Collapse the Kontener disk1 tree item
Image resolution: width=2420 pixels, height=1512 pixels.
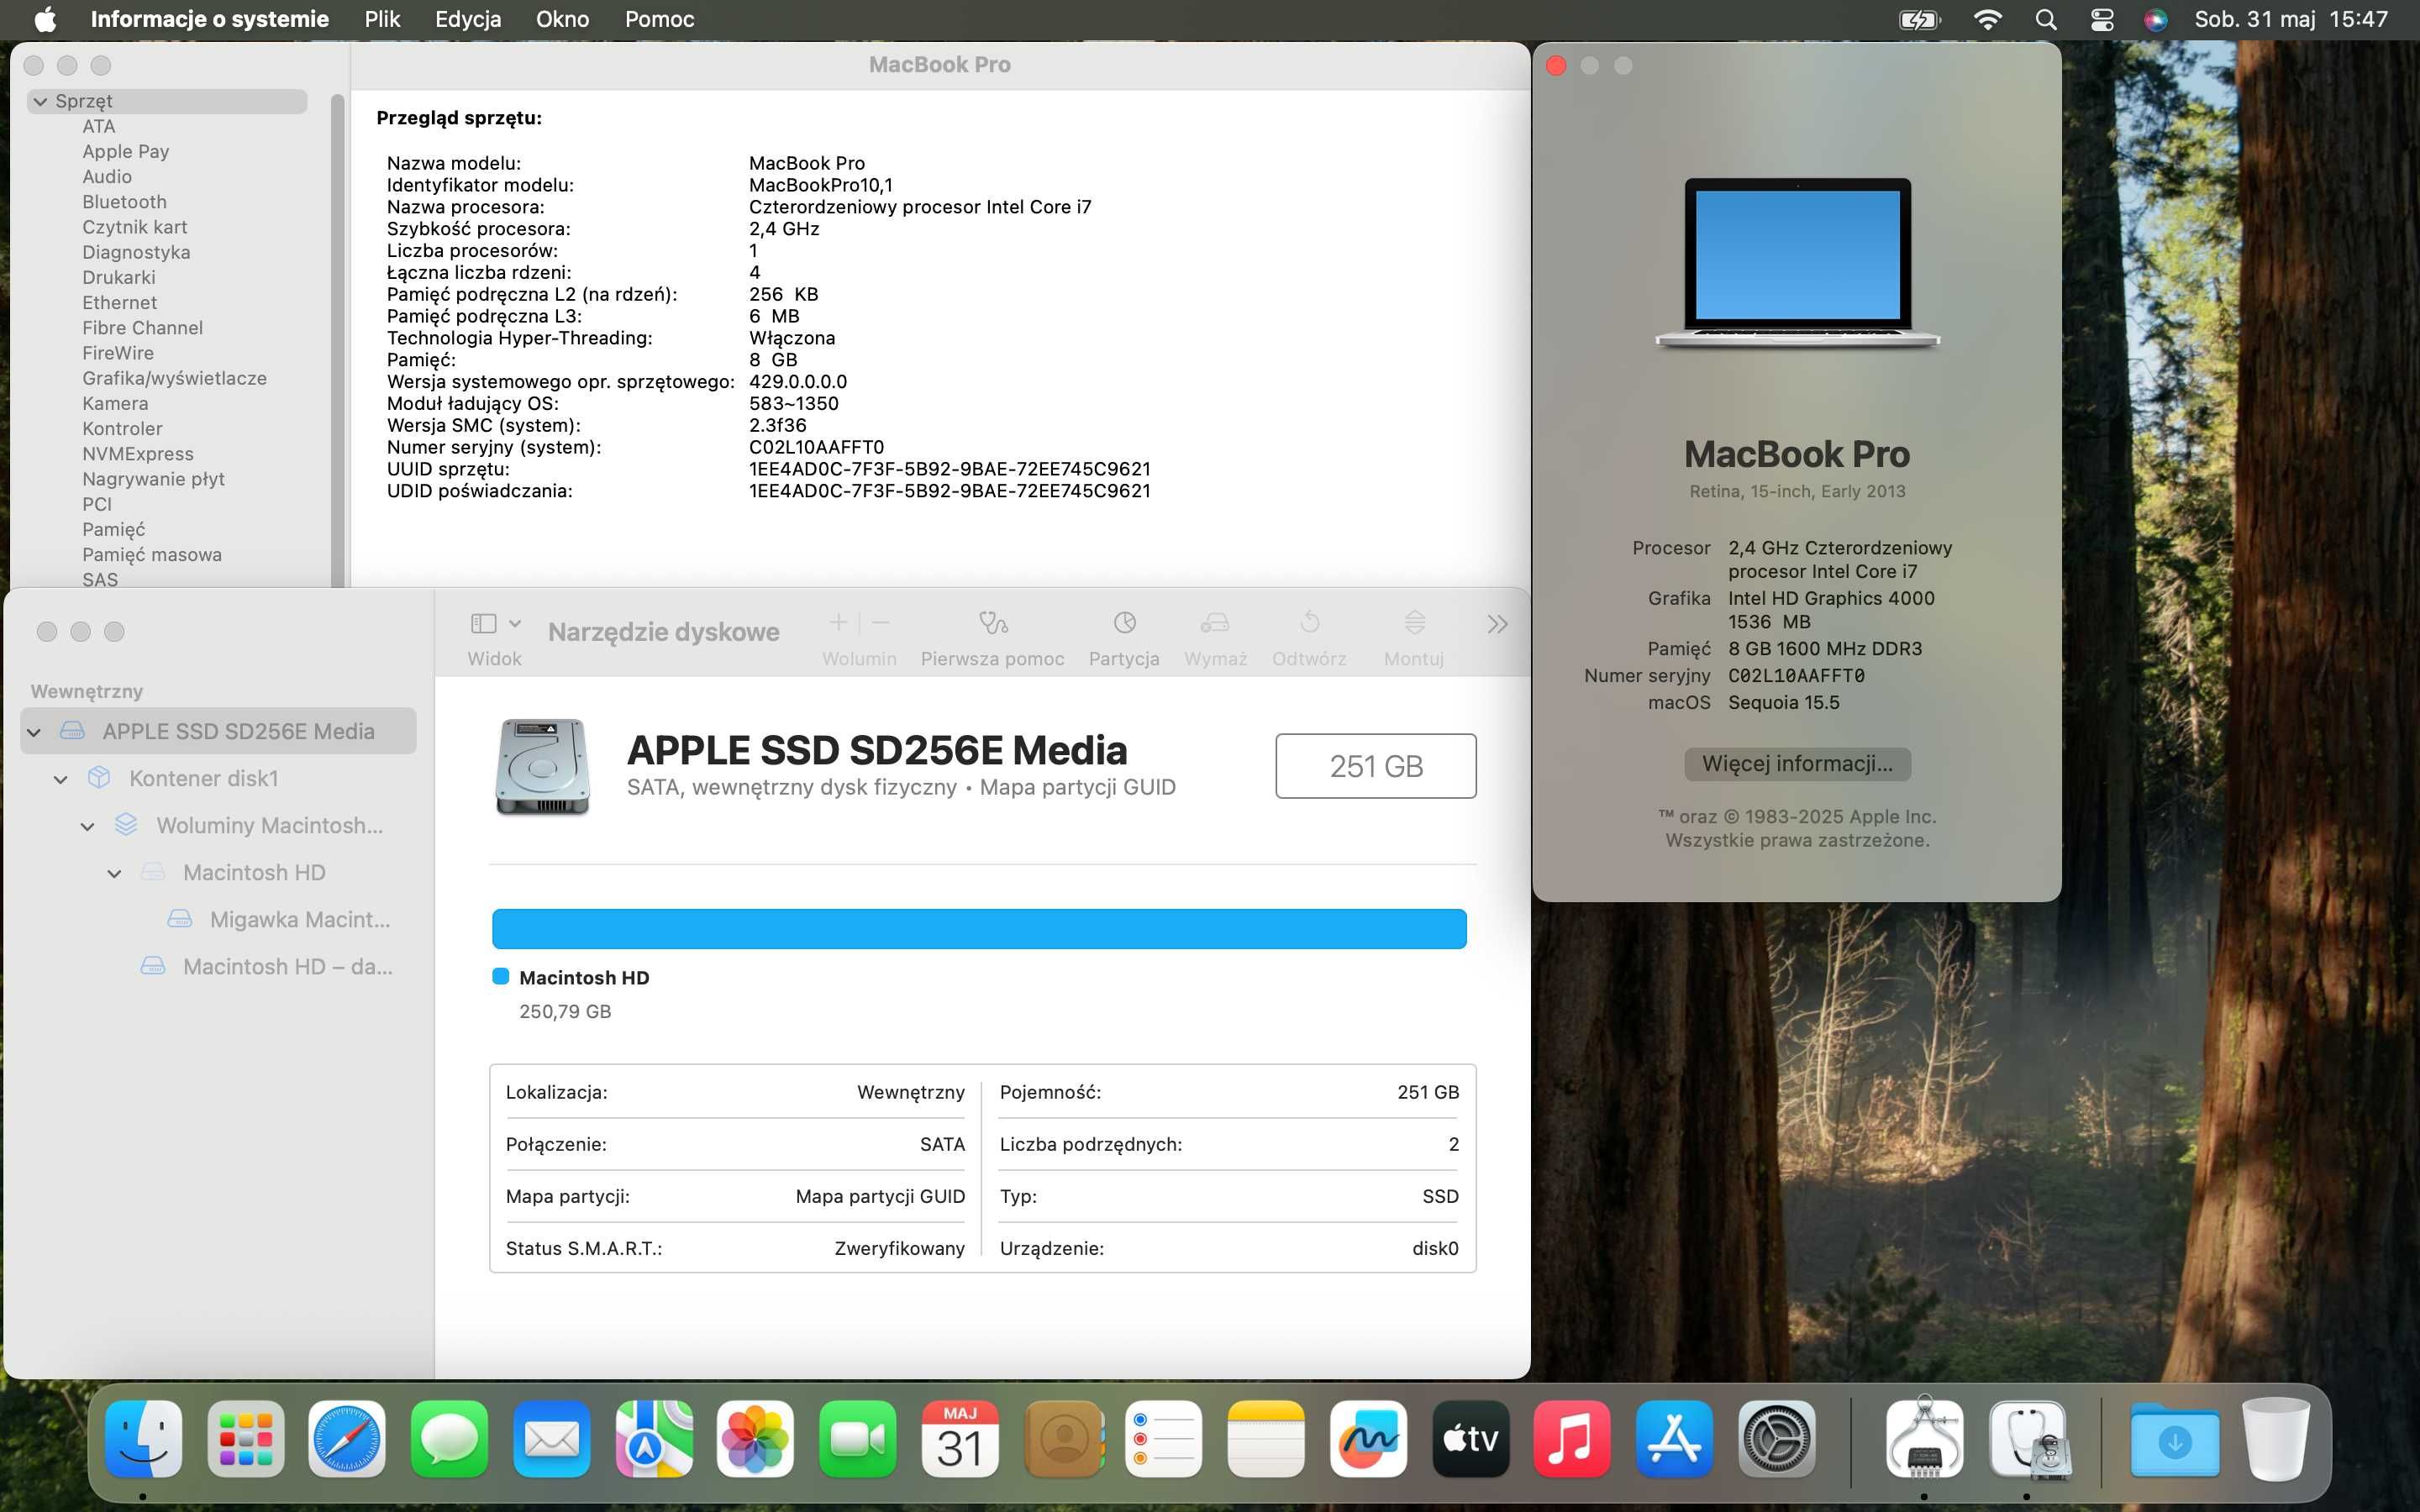(61, 779)
